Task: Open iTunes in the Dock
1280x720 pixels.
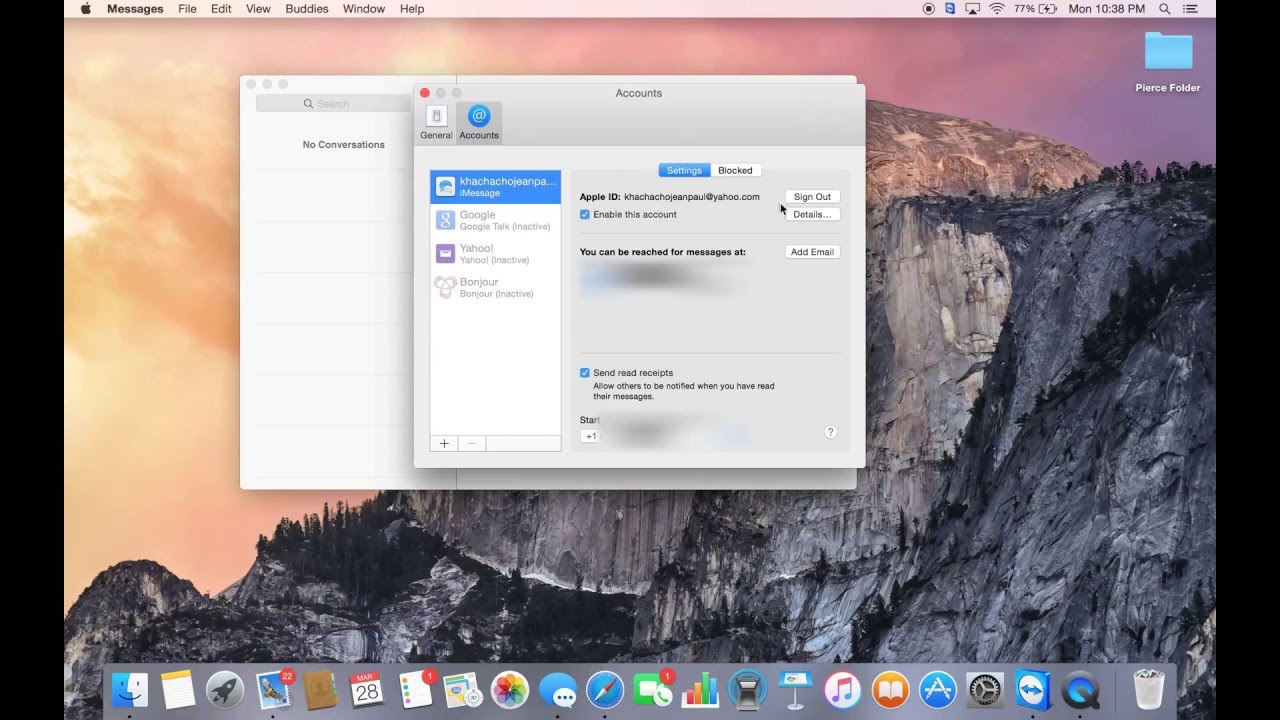Action: pyautogui.click(x=843, y=690)
